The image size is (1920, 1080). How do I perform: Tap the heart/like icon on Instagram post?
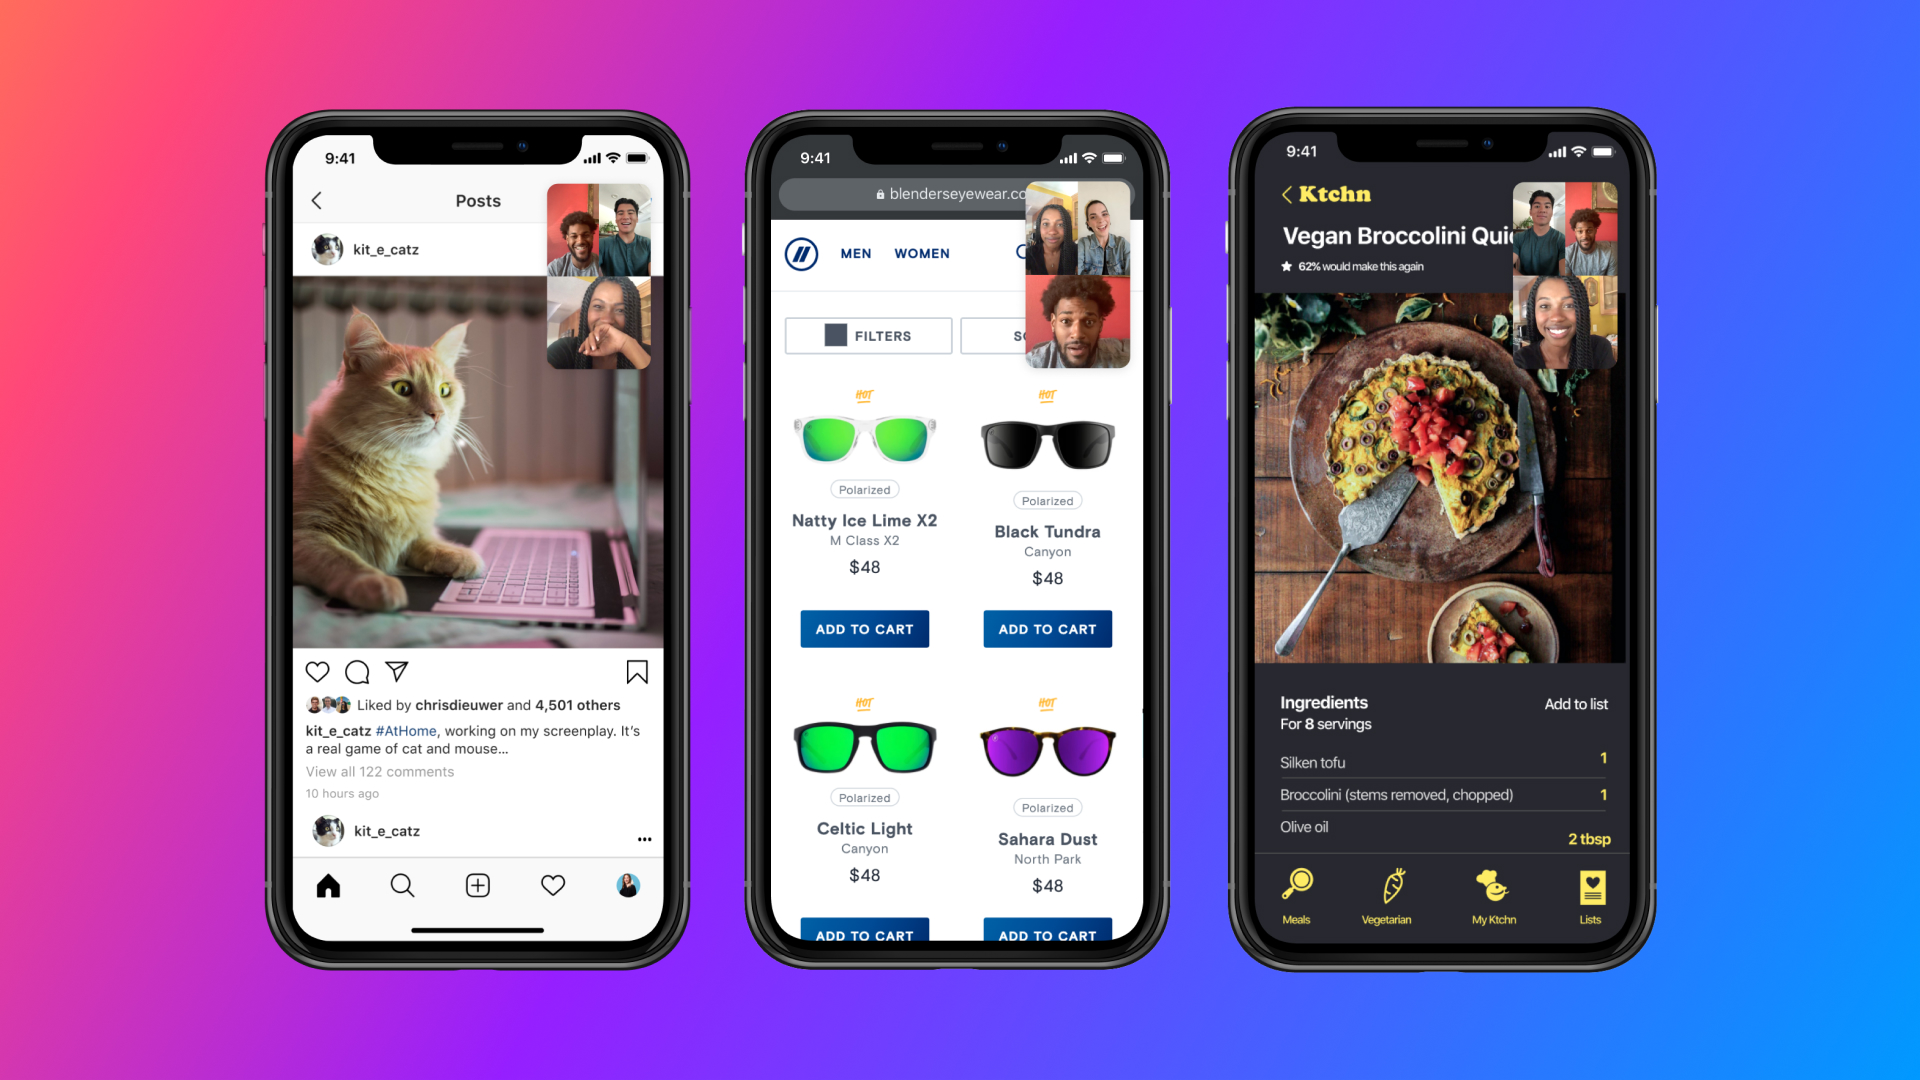(x=318, y=673)
